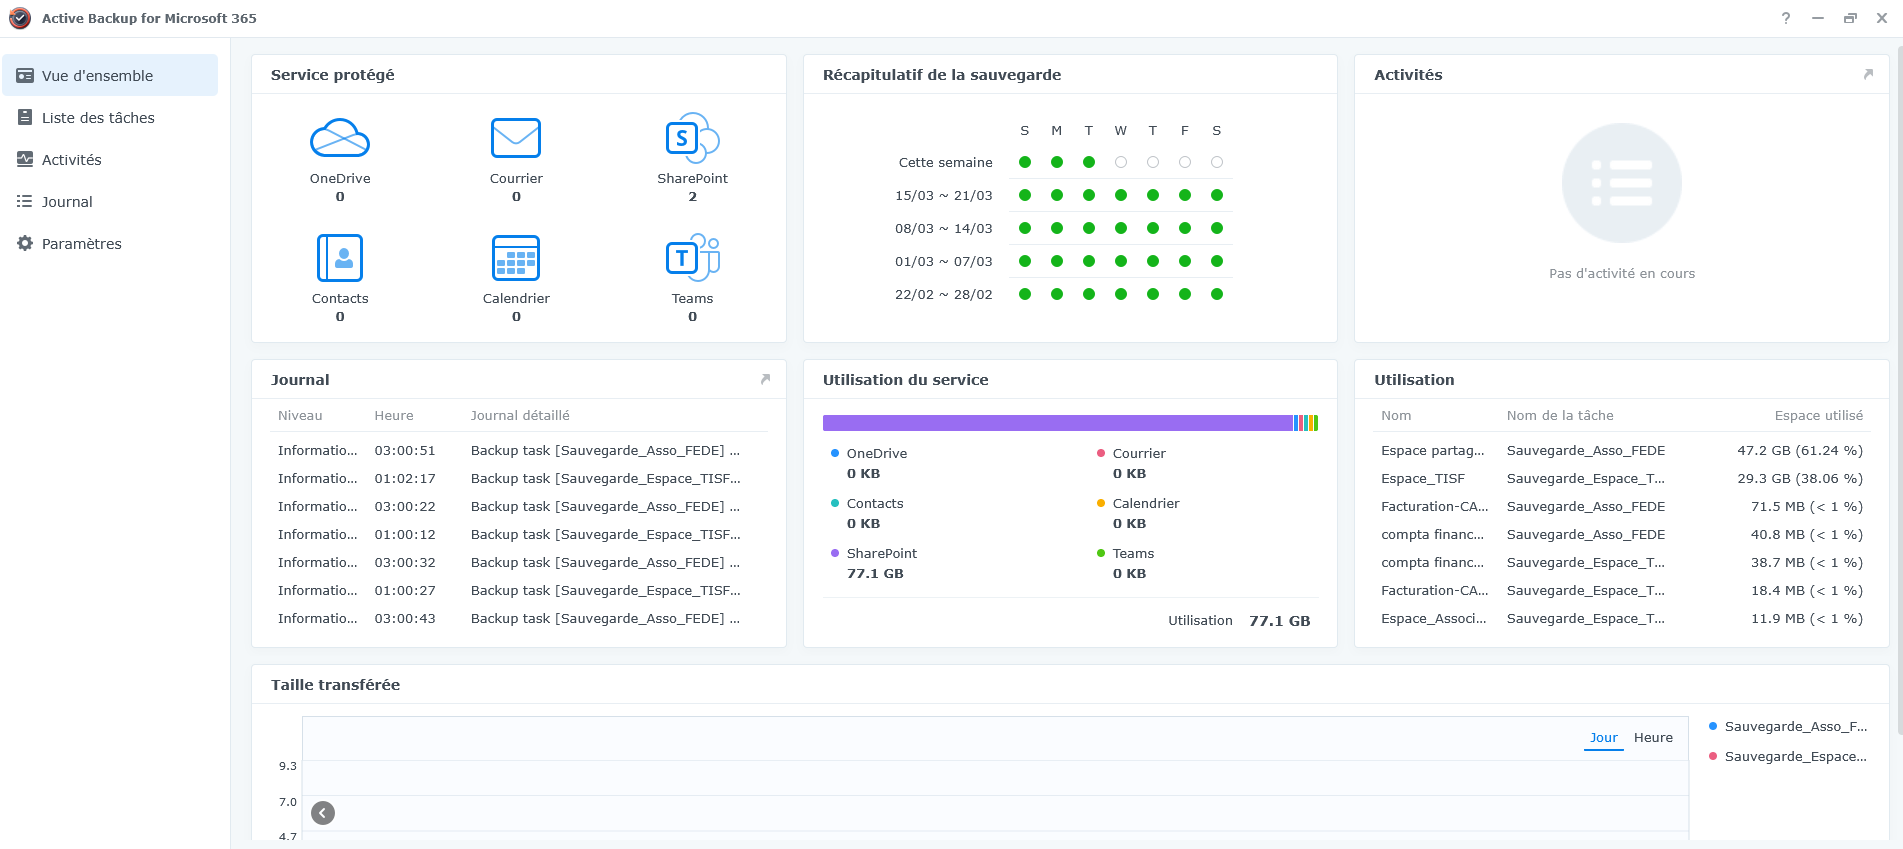Open Journal panel via its arrow icon
Image resolution: width=1903 pixels, height=849 pixels.
(x=765, y=380)
